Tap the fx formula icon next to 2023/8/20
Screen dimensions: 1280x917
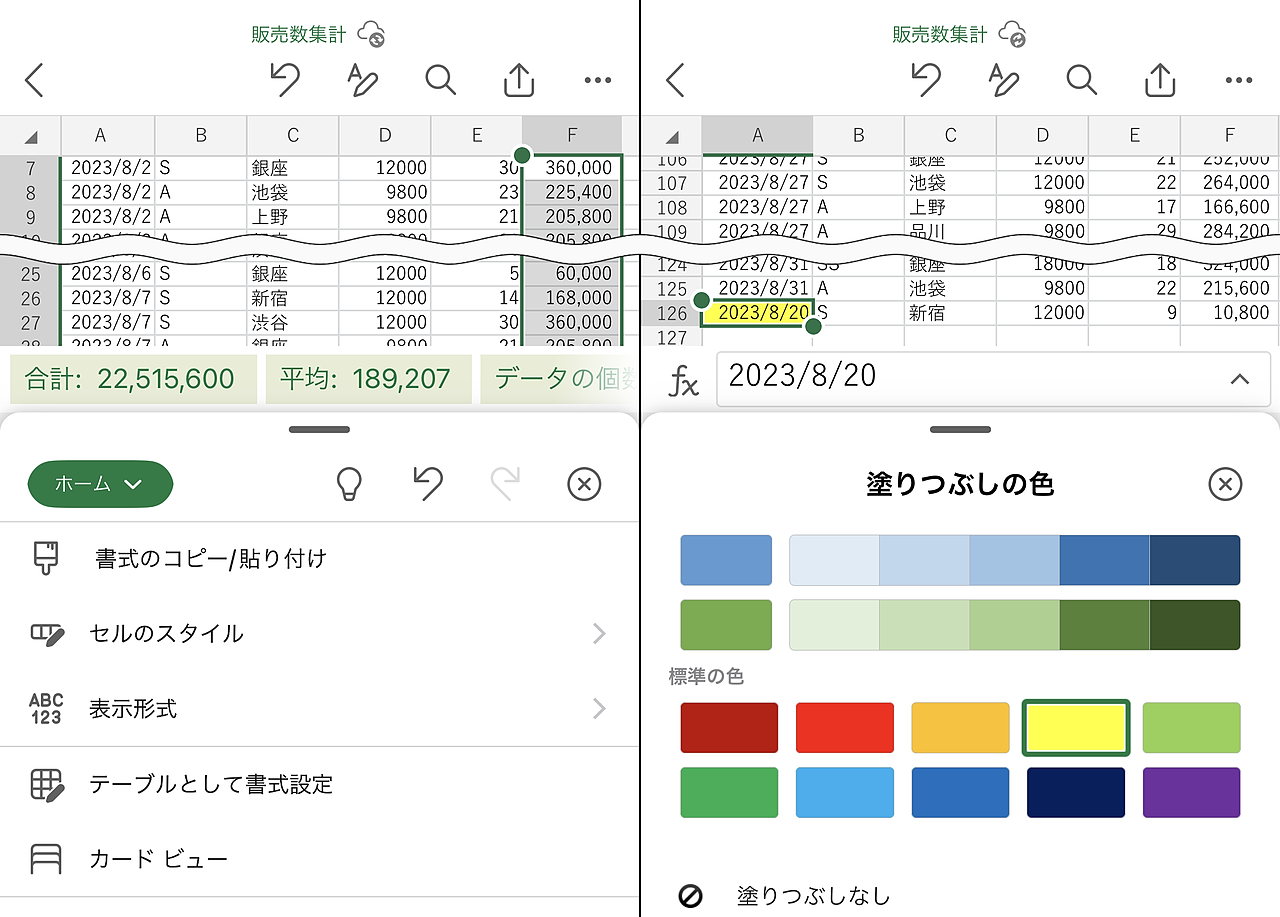684,380
